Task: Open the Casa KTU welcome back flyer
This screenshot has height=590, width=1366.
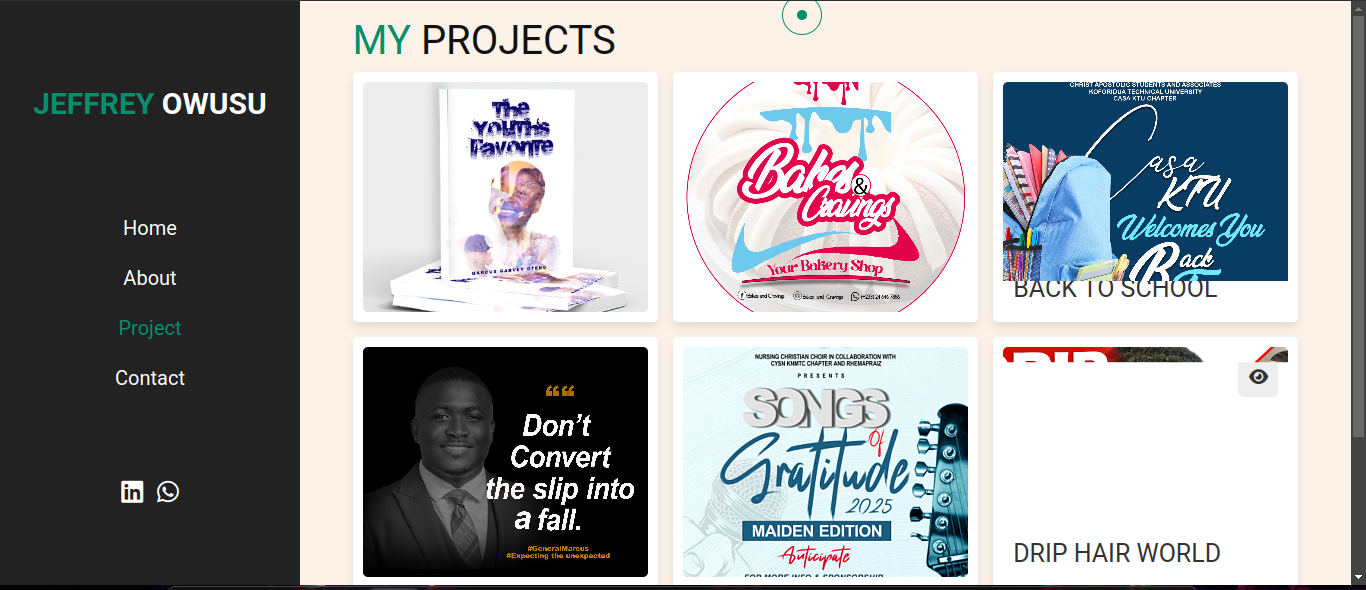Action: (x=1145, y=181)
